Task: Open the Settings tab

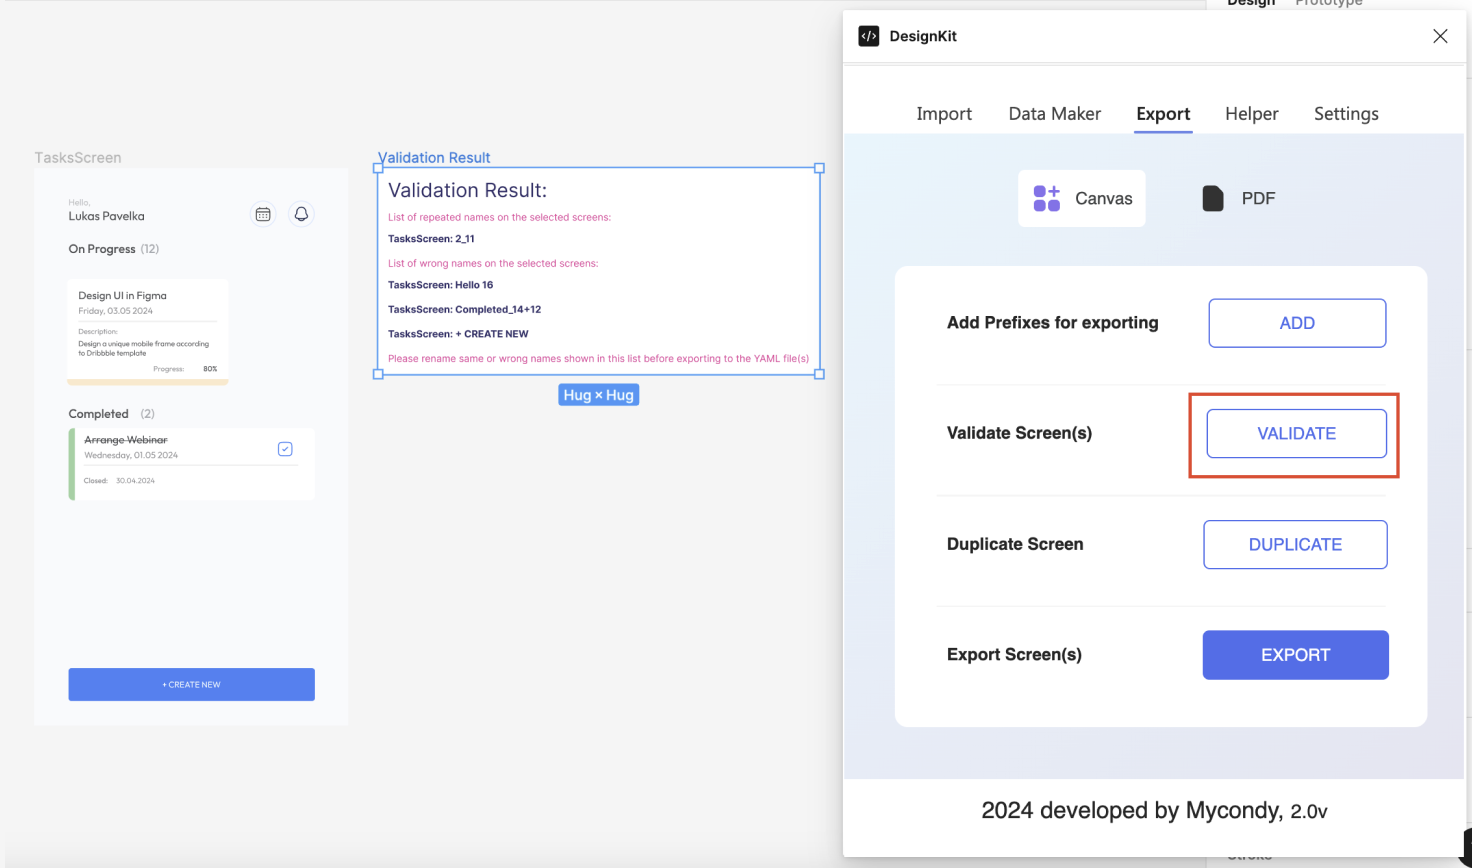Action: click(x=1346, y=113)
